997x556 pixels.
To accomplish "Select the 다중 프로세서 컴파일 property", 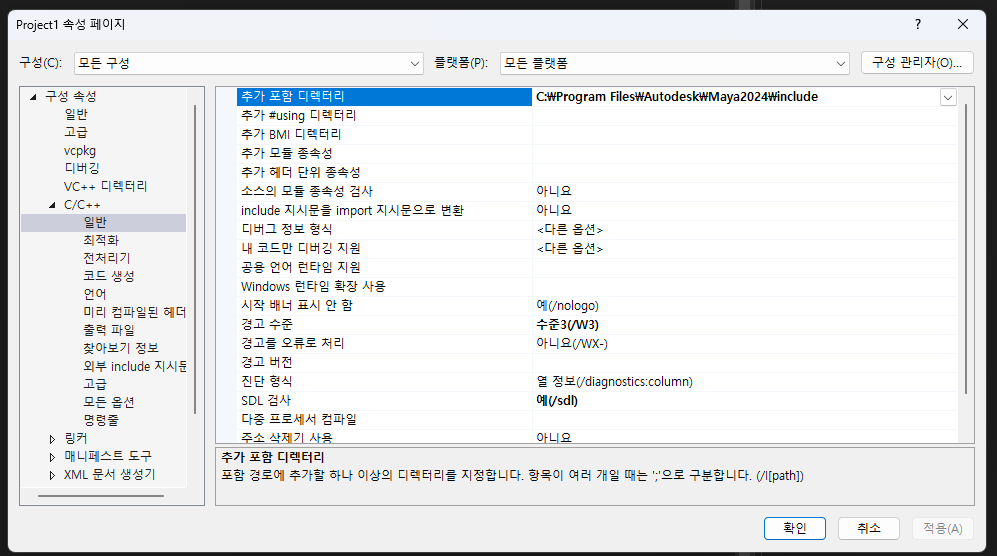I will 384,420.
